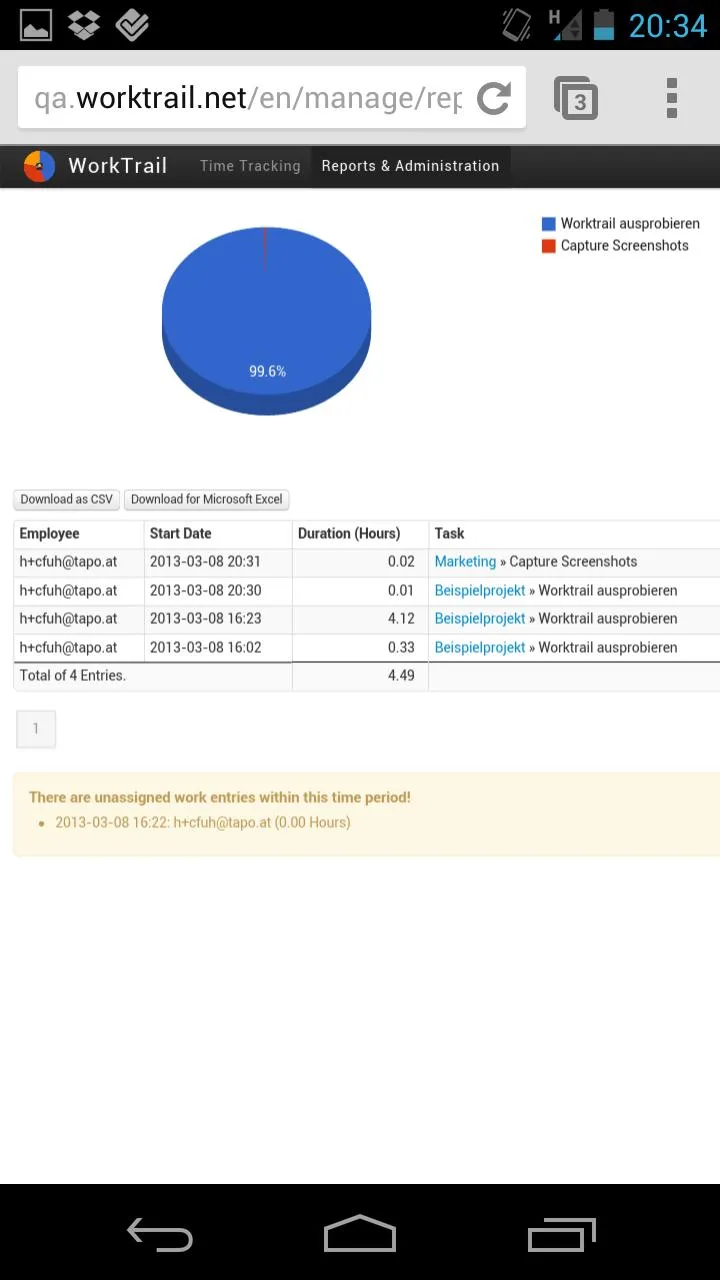Tap the 20:34 clock in the status bar
This screenshot has width=720, height=1280.
pyautogui.click(x=667, y=25)
